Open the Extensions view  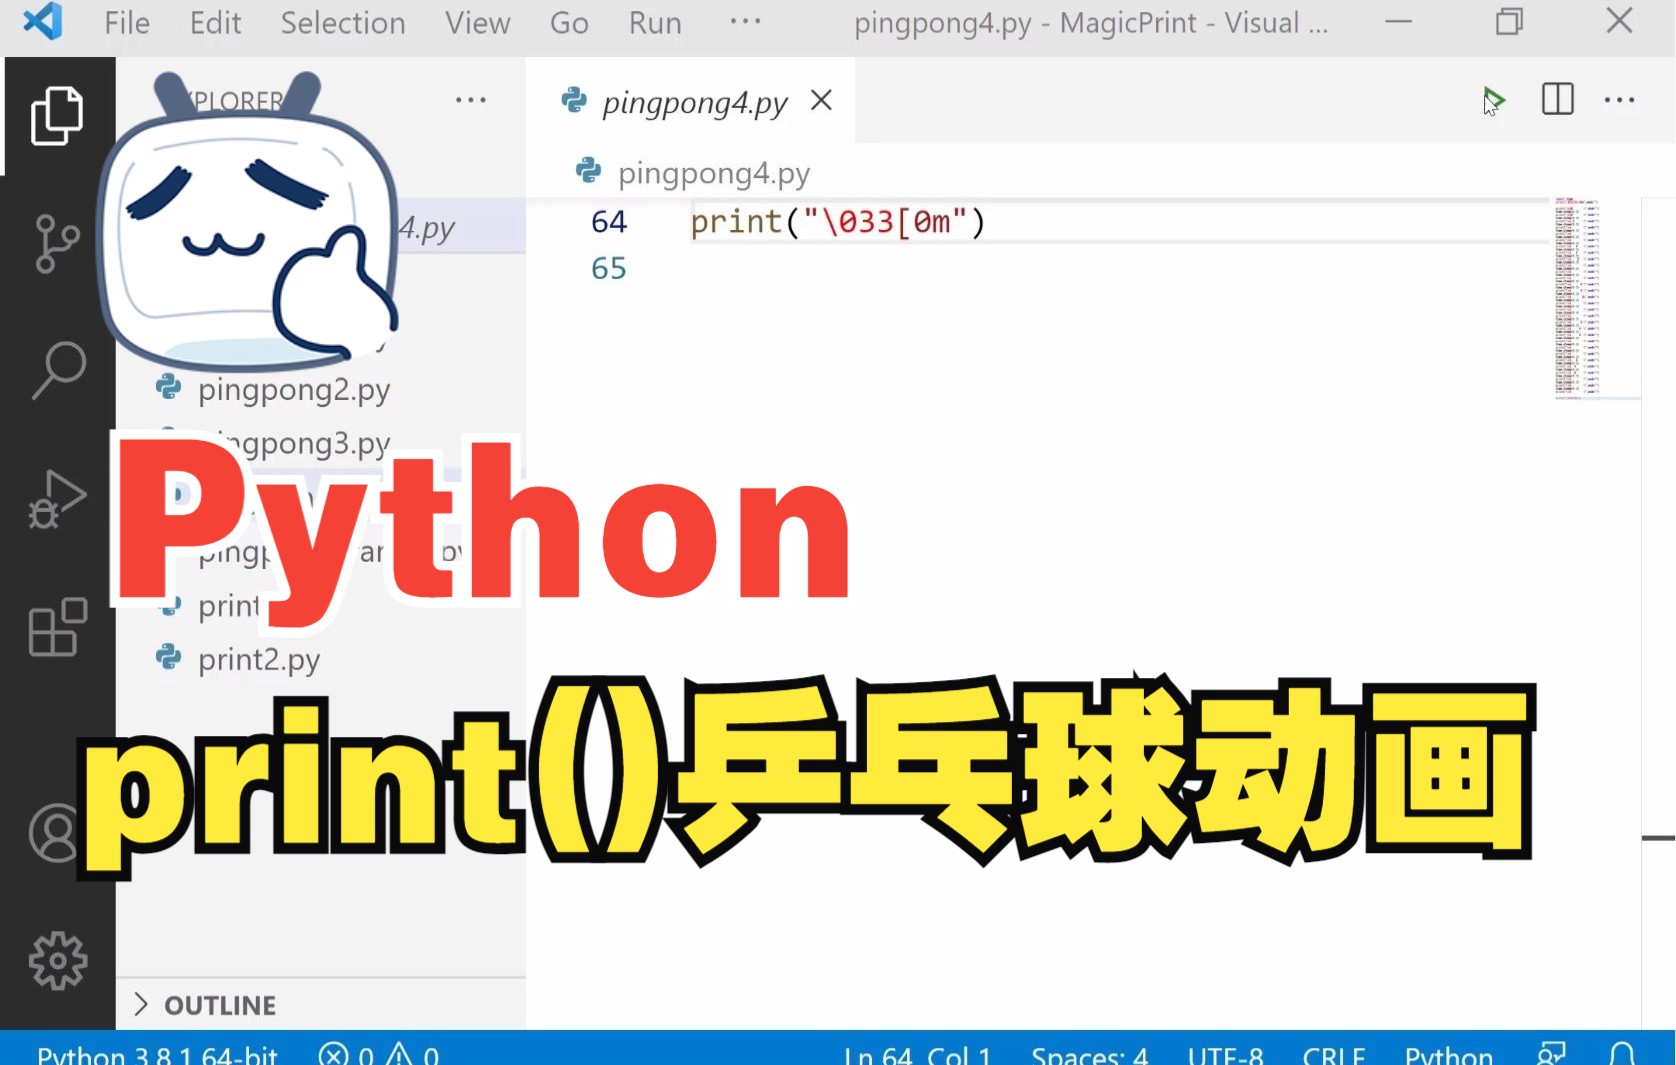point(57,628)
